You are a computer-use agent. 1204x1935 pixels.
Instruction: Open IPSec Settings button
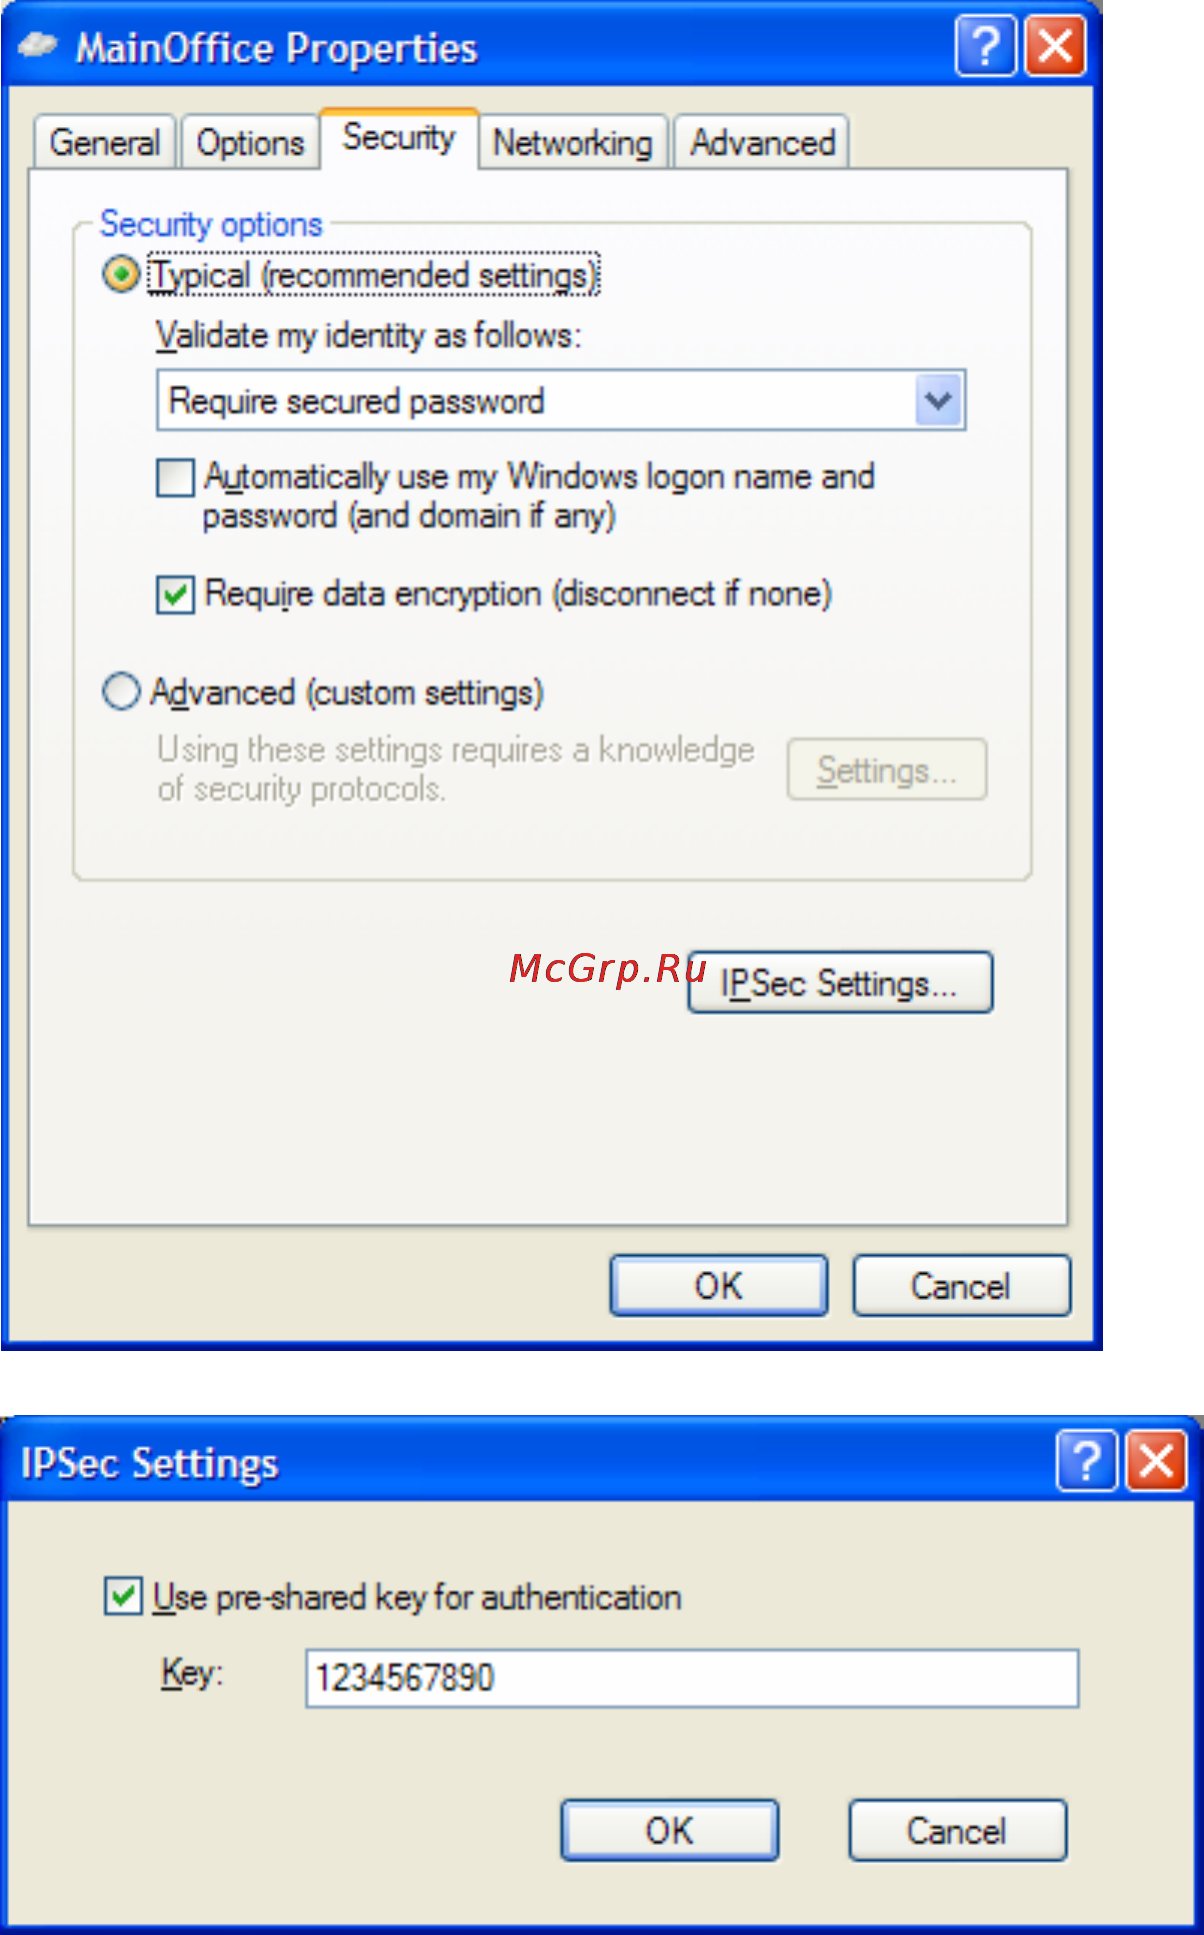840,983
